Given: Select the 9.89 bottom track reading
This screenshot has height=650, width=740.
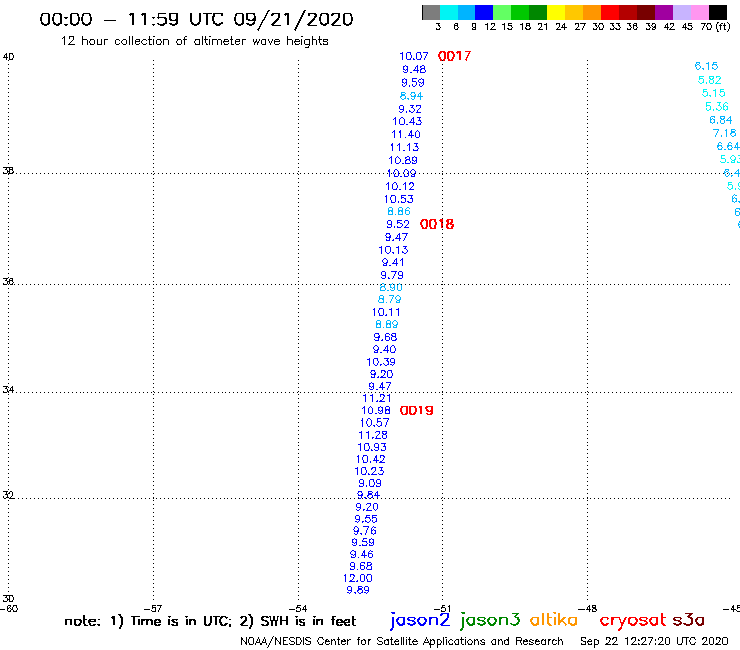Looking at the screenshot, I should pos(358,590).
